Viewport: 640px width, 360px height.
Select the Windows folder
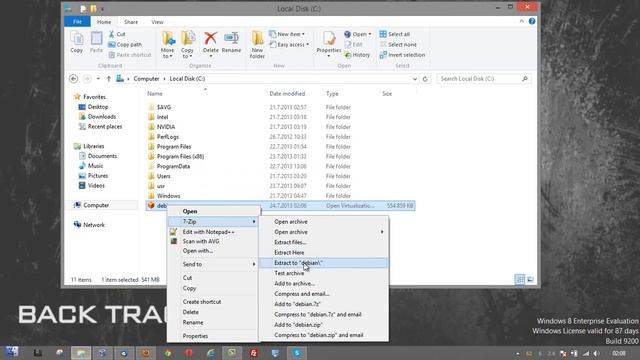click(168, 196)
